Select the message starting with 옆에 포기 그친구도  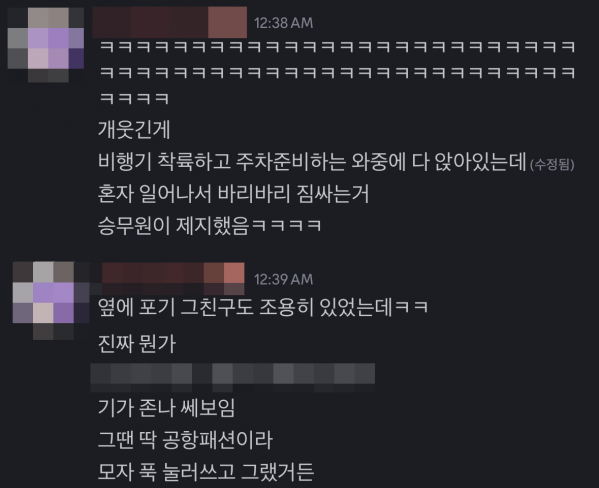(263, 307)
